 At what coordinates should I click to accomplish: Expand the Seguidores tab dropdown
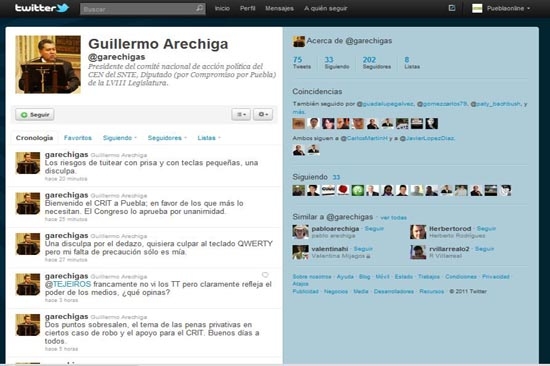[167, 138]
